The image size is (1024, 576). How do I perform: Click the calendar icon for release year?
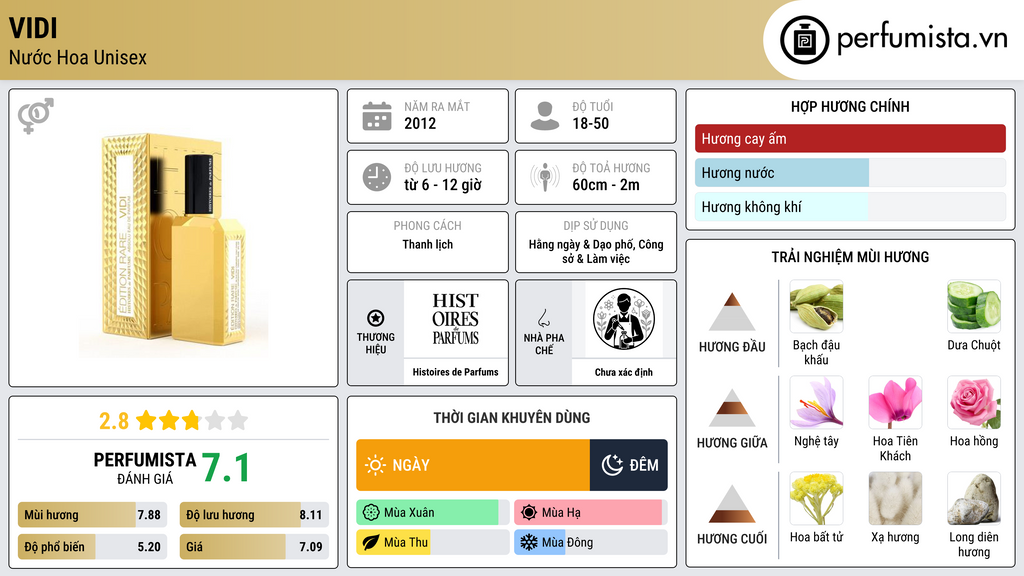click(377, 116)
